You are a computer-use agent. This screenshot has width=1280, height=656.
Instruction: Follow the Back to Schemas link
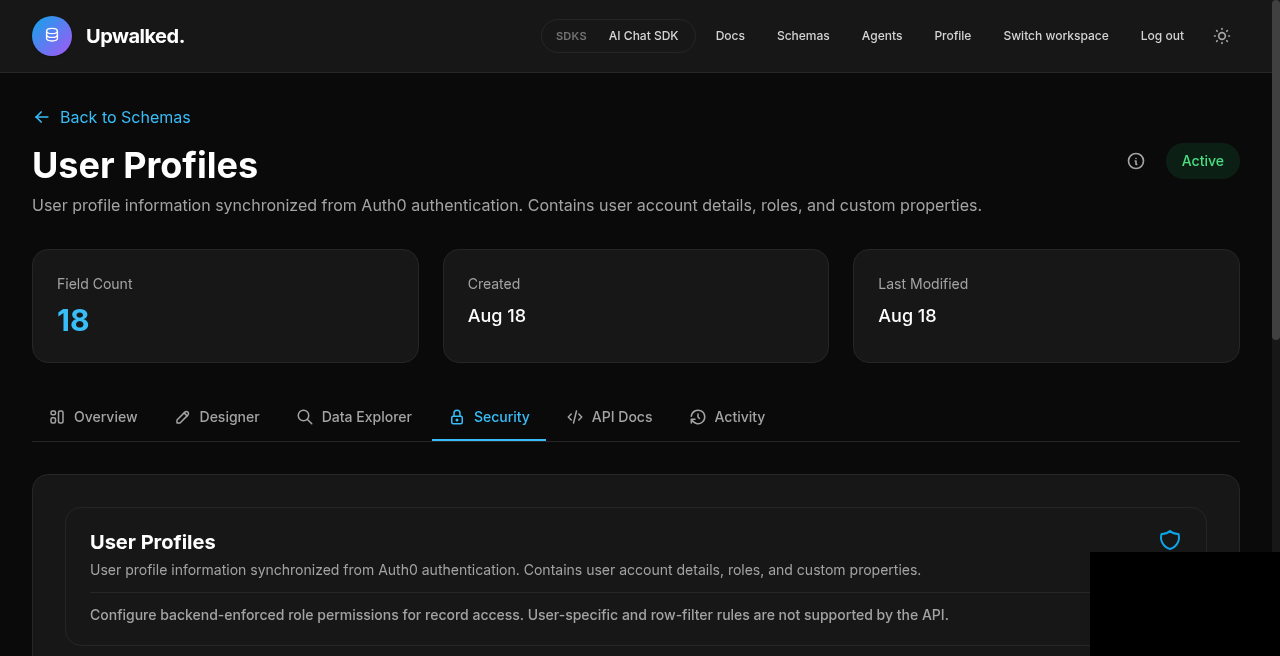[112, 117]
